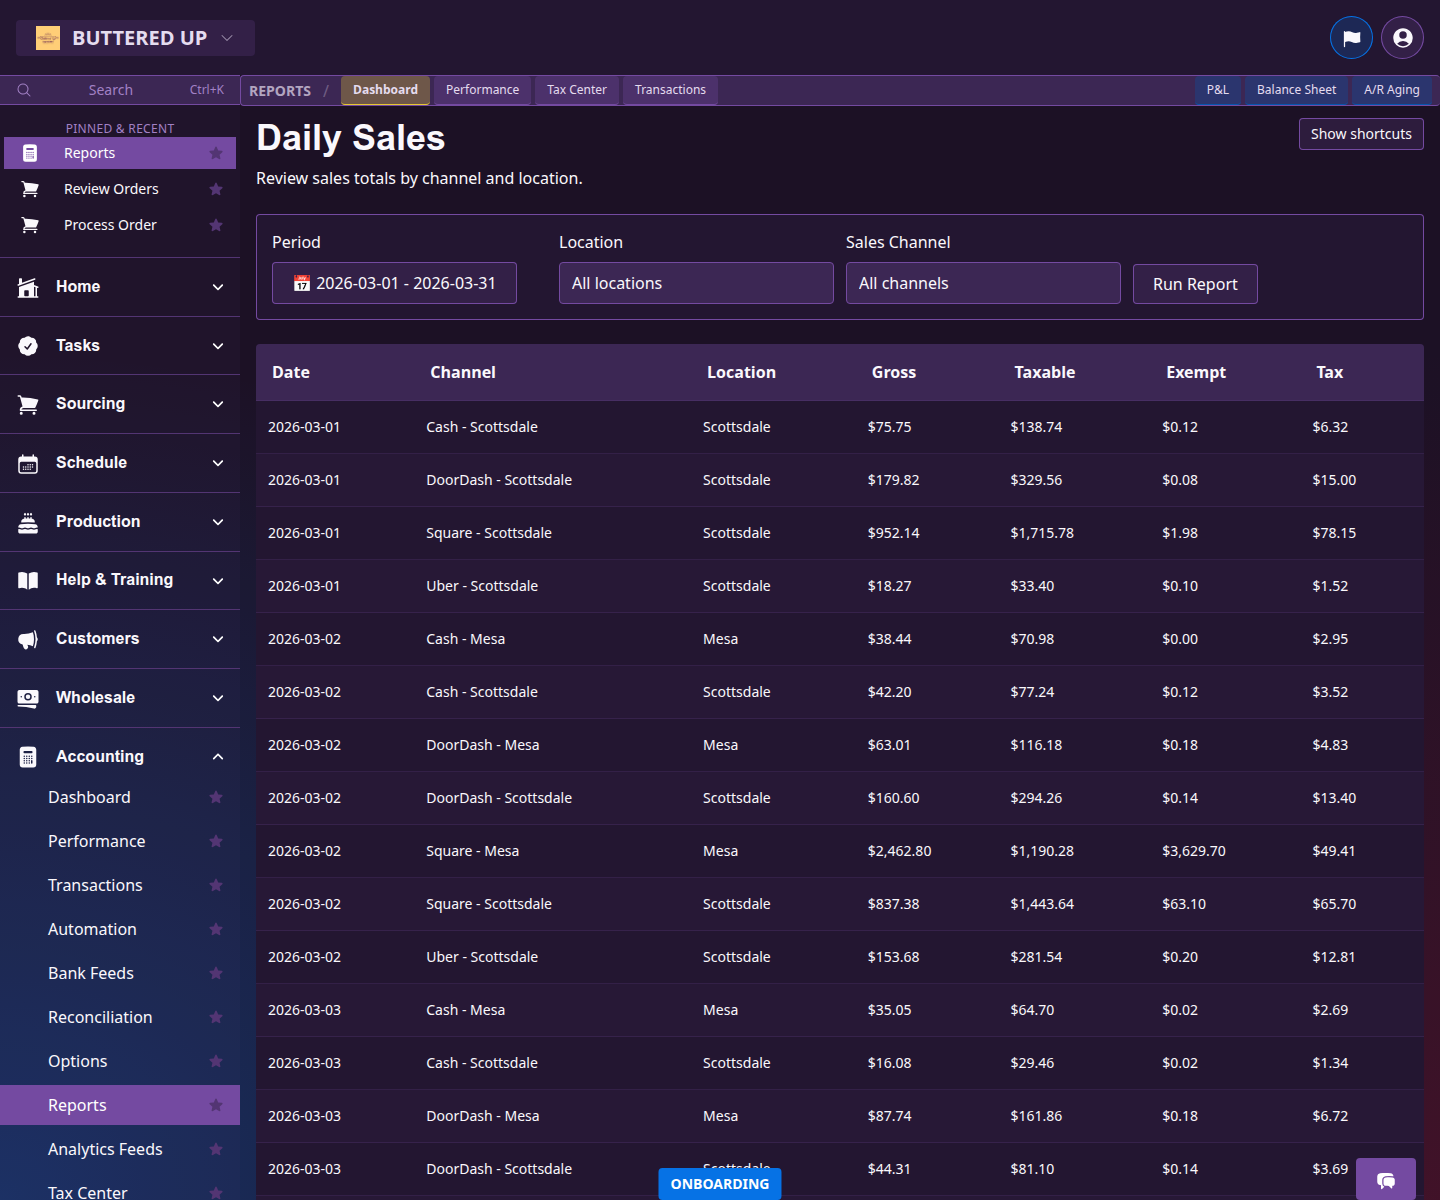
Task: Click the flag icon in the top bar
Action: tap(1352, 37)
